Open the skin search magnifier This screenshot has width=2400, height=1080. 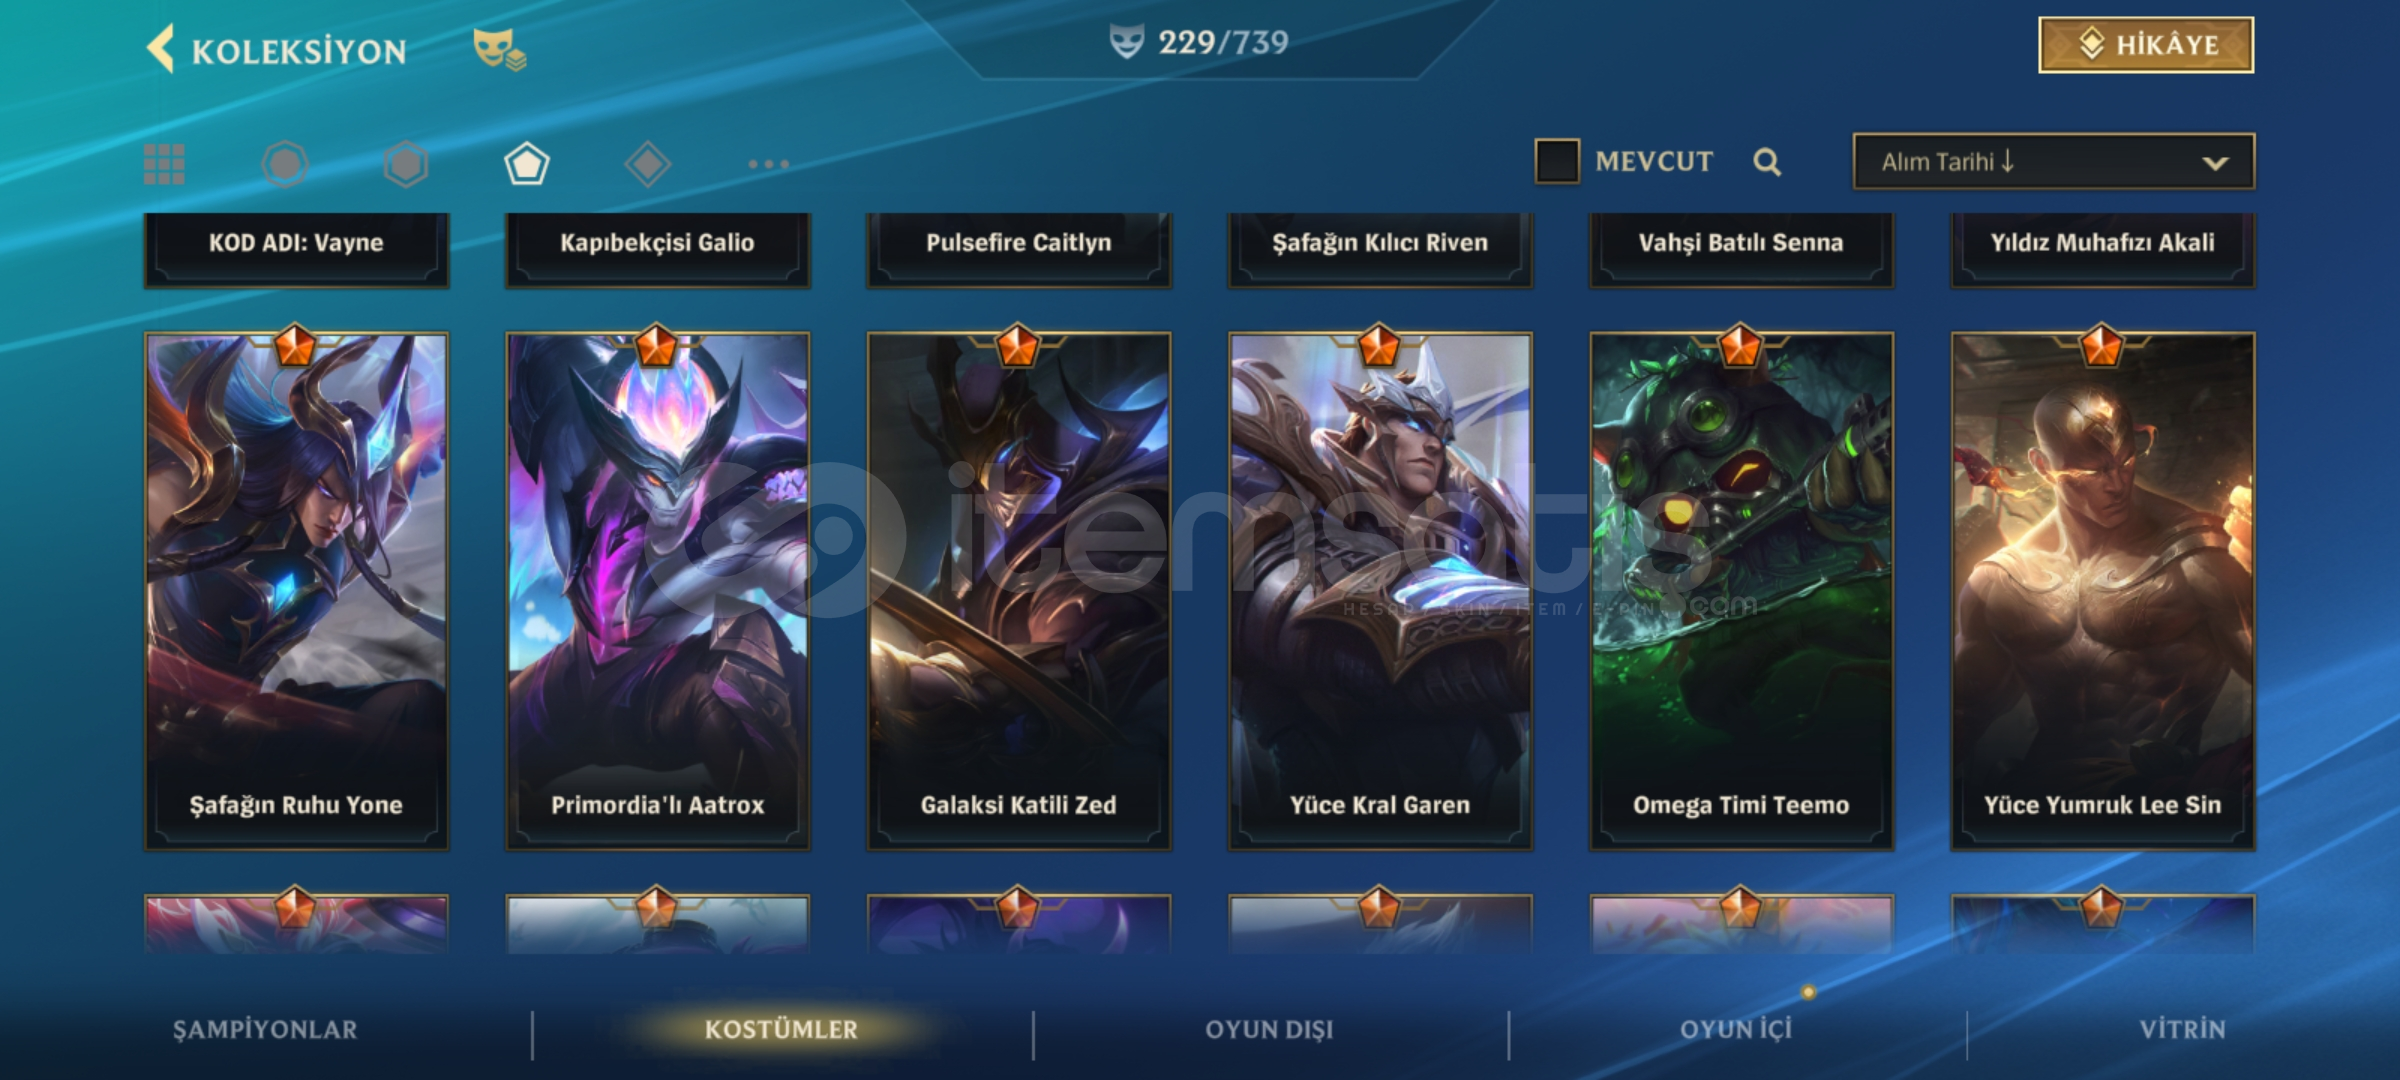pos(1767,162)
